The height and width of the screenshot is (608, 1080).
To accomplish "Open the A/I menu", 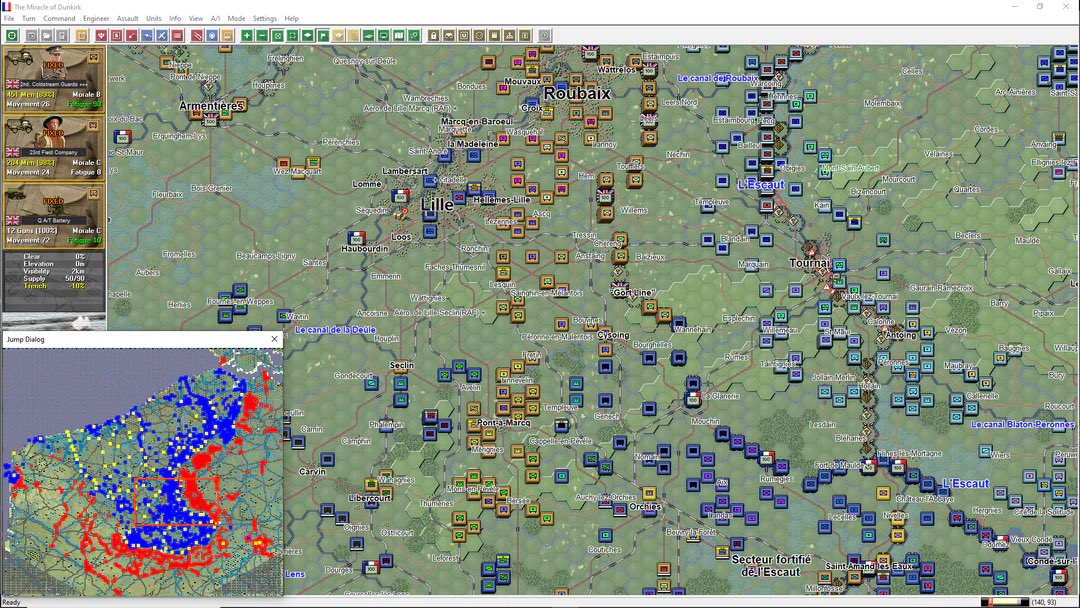I will (215, 19).
